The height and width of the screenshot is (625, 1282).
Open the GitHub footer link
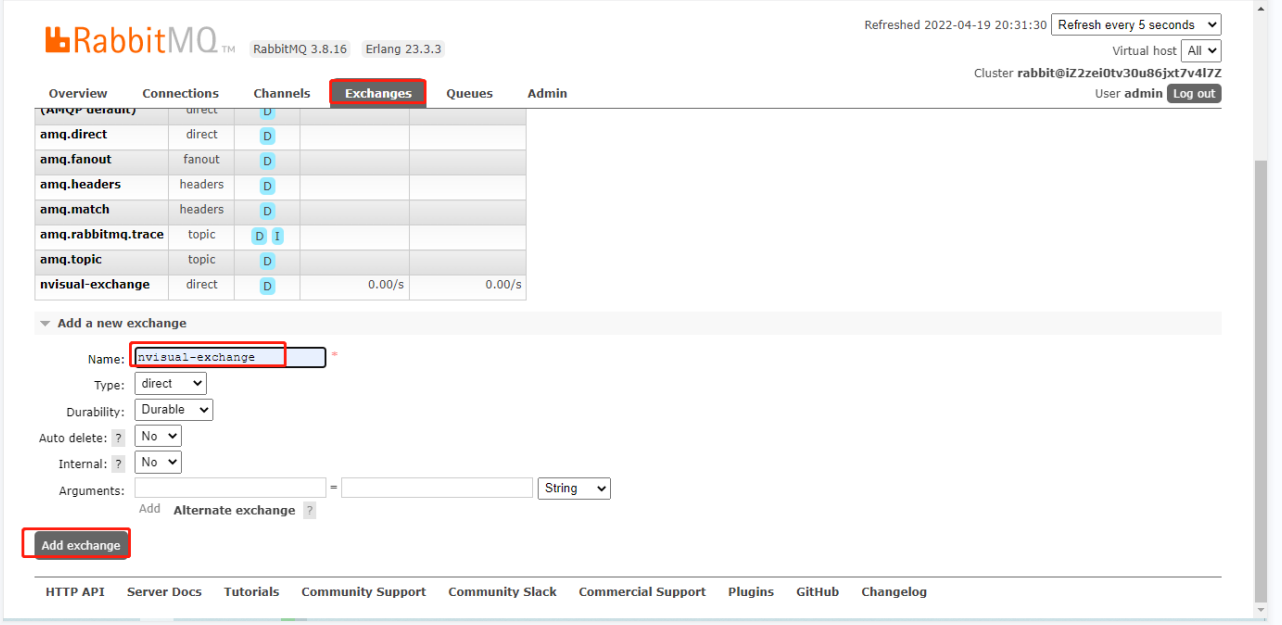tap(817, 592)
